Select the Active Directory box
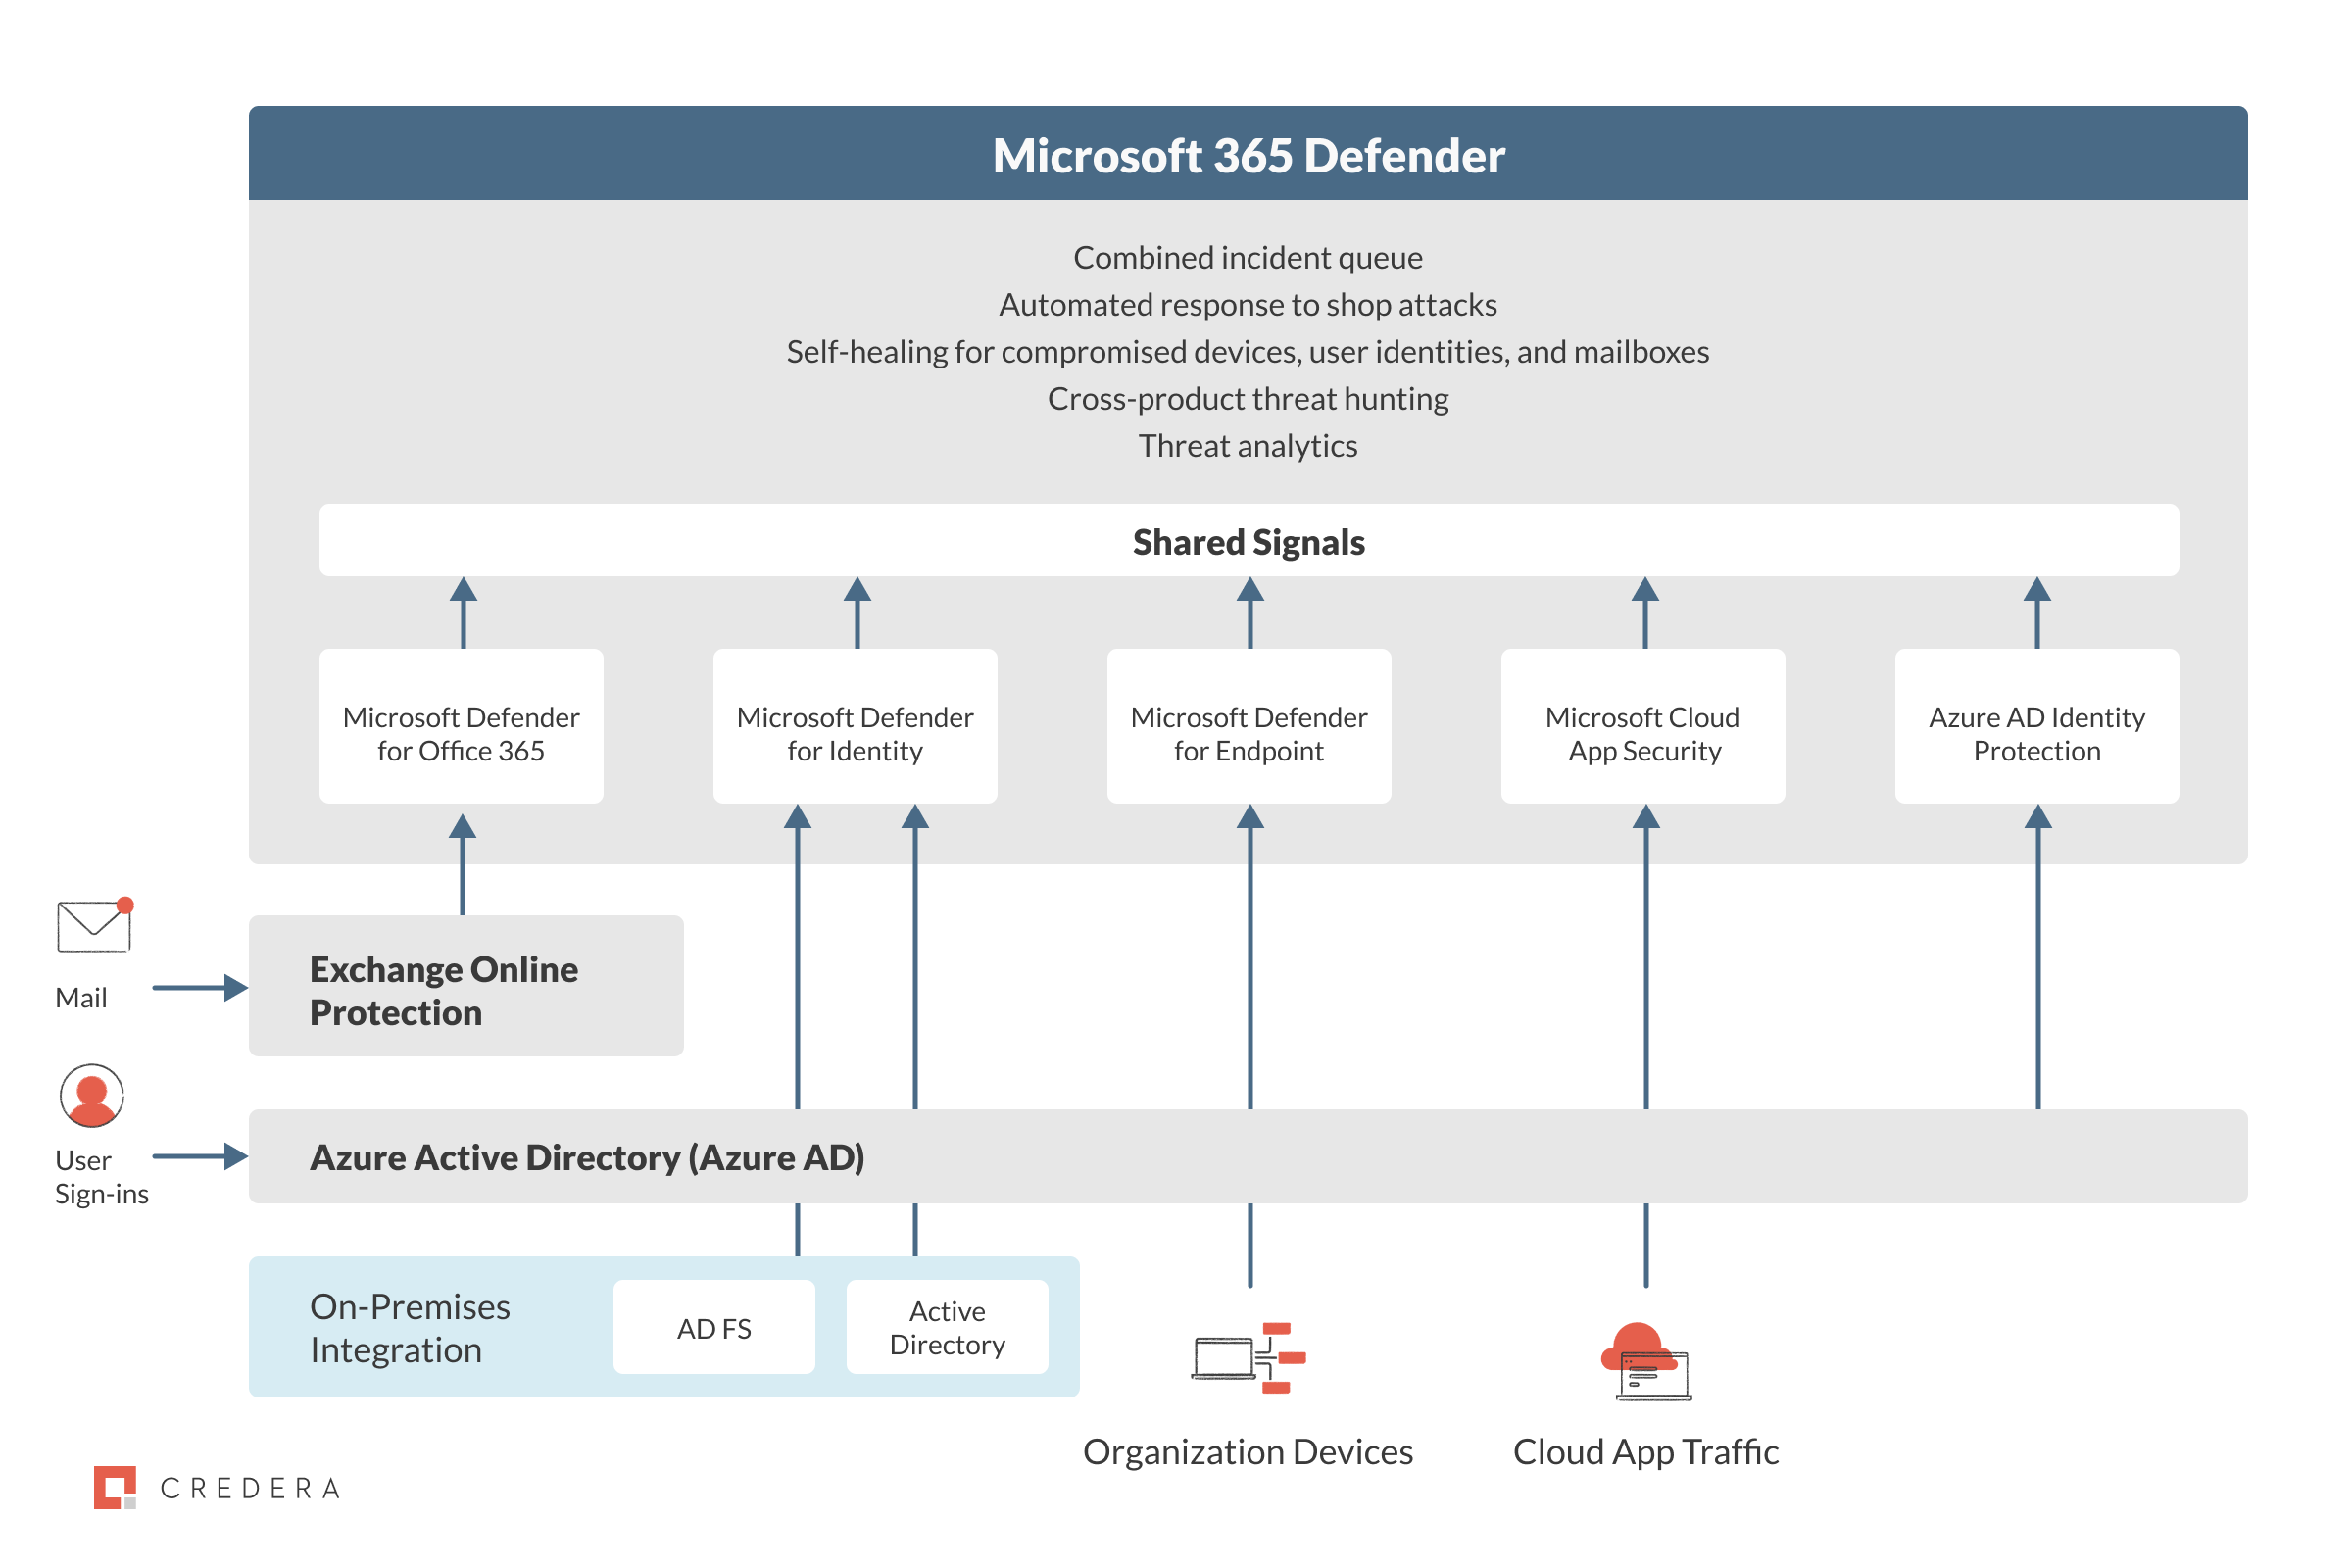Screen dimensions: 2352x1568 pos(947,1328)
